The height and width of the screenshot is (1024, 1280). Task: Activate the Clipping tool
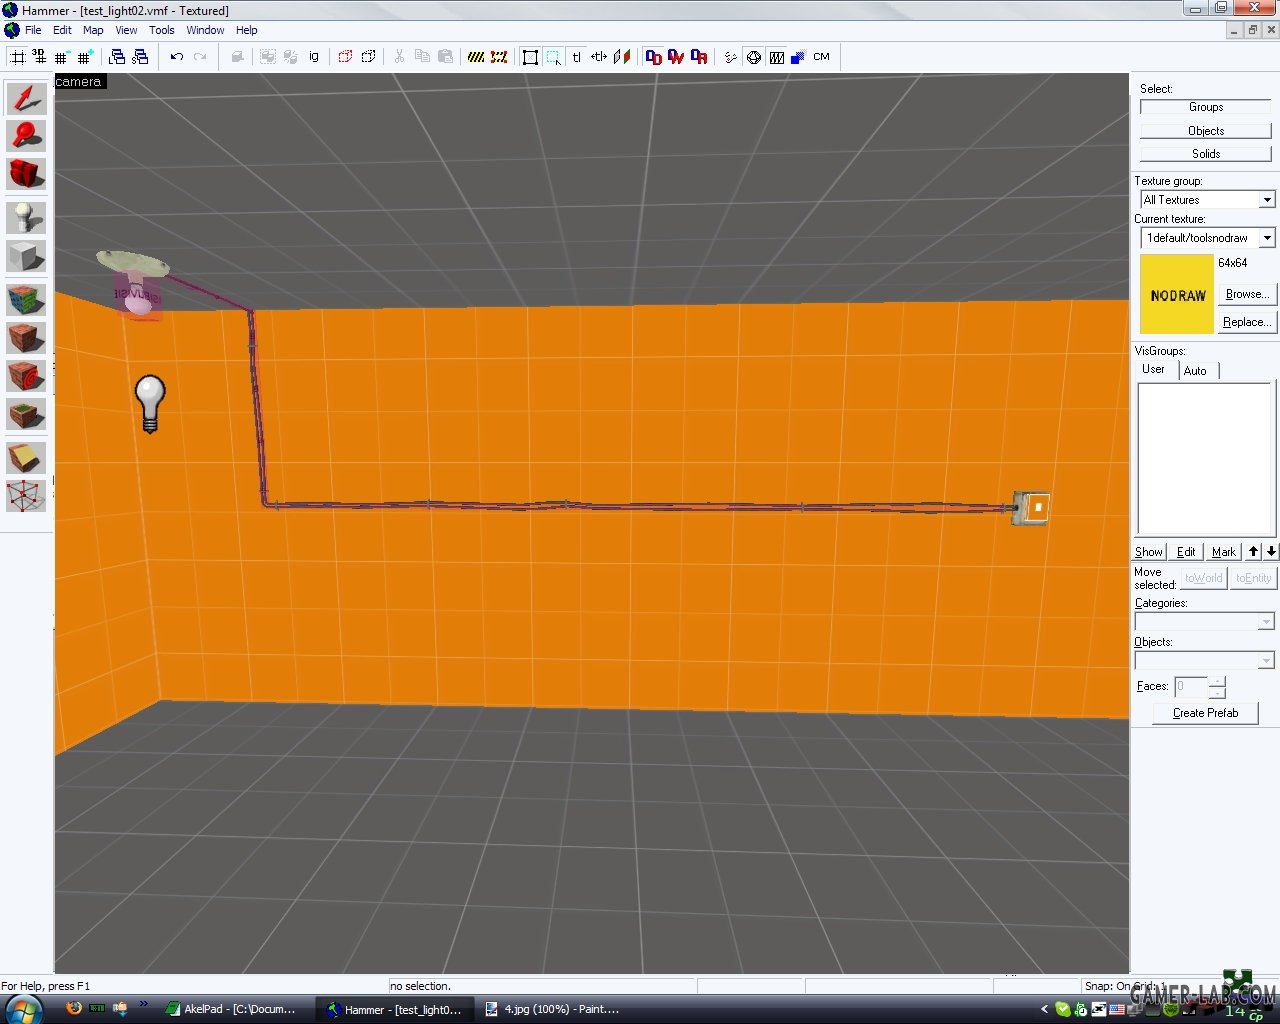(26, 457)
